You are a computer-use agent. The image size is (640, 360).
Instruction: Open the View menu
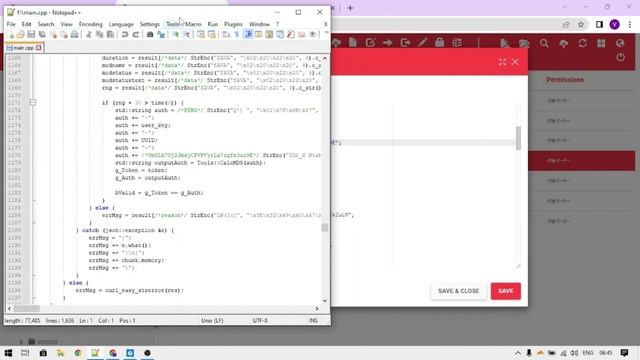click(67, 24)
